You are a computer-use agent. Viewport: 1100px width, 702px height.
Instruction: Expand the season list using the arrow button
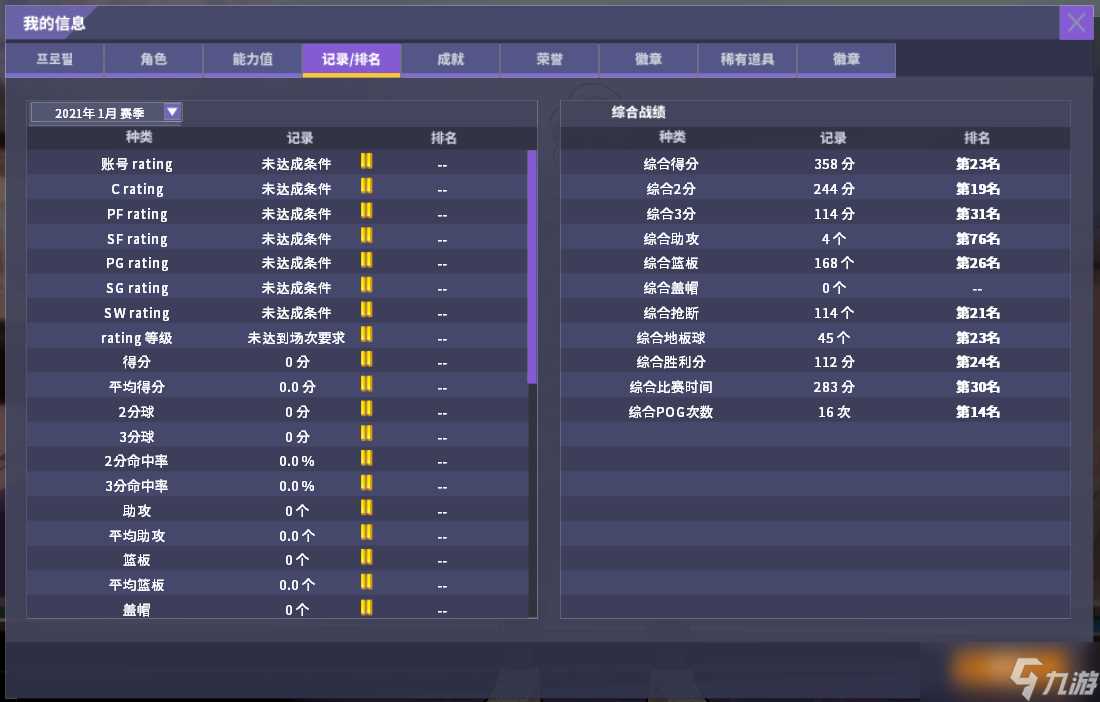(172, 112)
